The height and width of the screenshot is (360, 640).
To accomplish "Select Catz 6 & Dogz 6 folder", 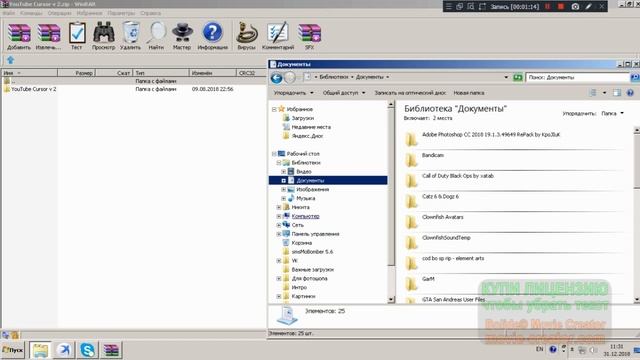I will (x=440, y=197).
